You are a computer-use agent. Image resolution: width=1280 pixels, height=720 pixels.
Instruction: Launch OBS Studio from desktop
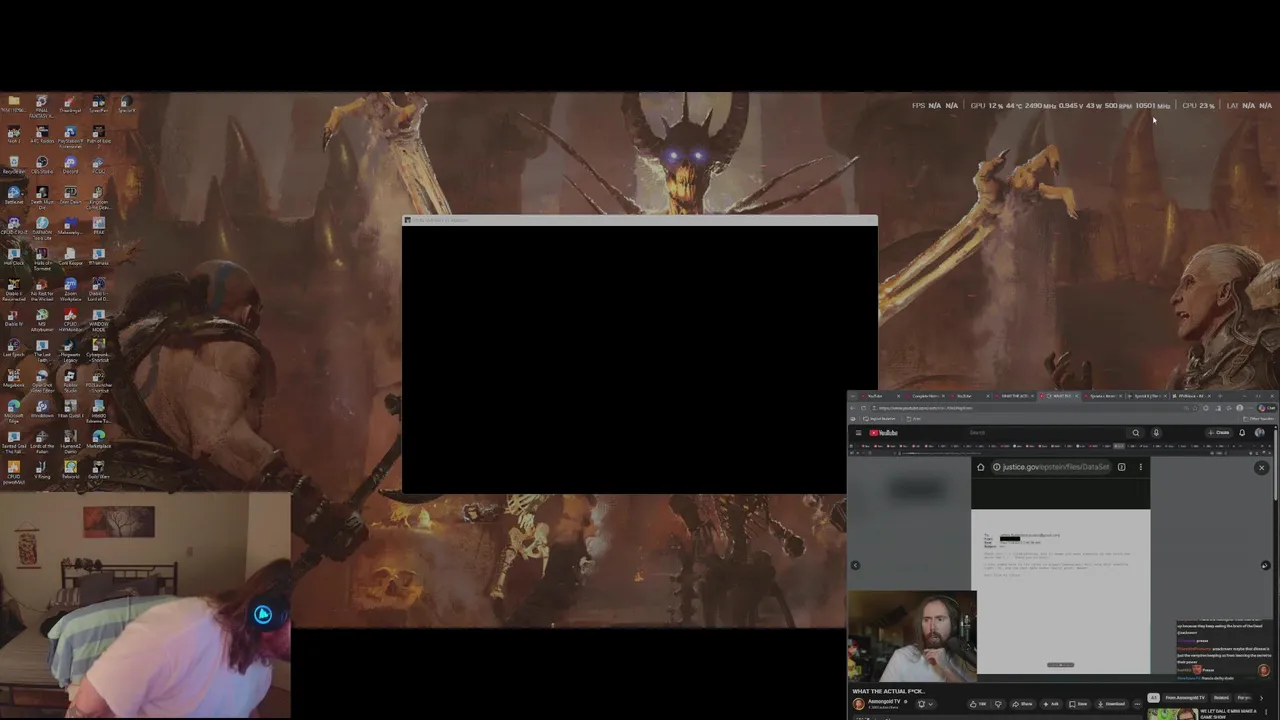[42, 162]
